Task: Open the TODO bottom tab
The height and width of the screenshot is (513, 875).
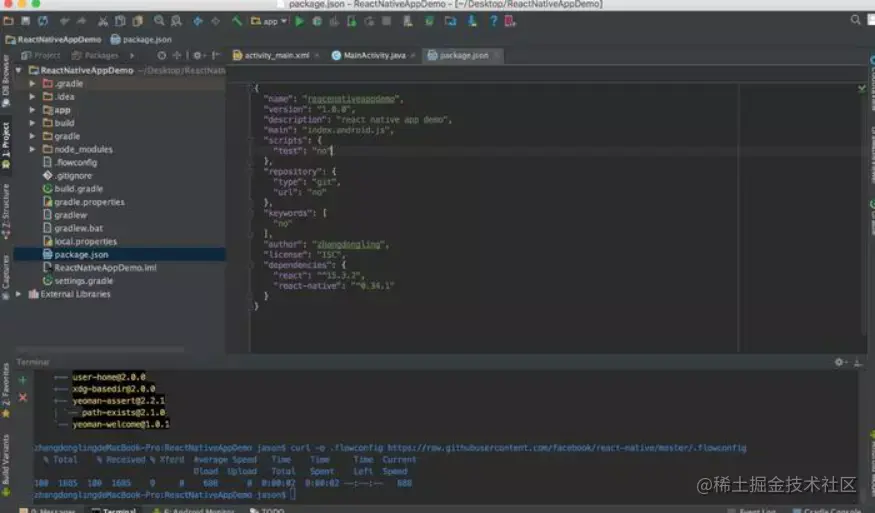Action: click(267, 511)
